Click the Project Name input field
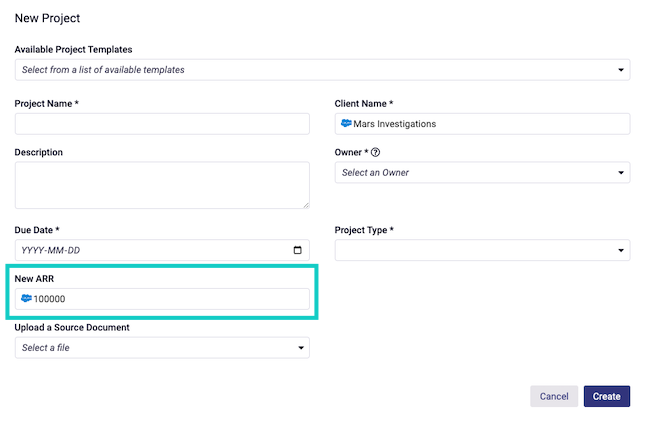 pyautogui.click(x=162, y=124)
